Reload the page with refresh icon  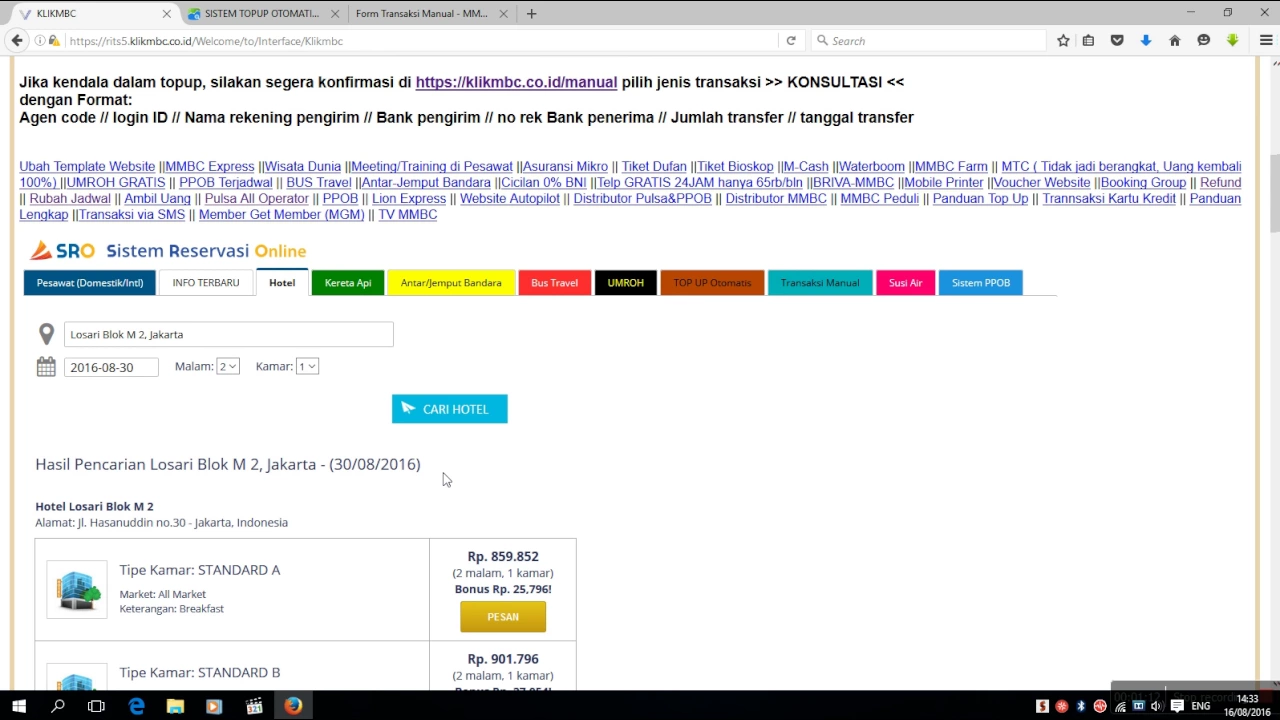pyautogui.click(x=791, y=41)
